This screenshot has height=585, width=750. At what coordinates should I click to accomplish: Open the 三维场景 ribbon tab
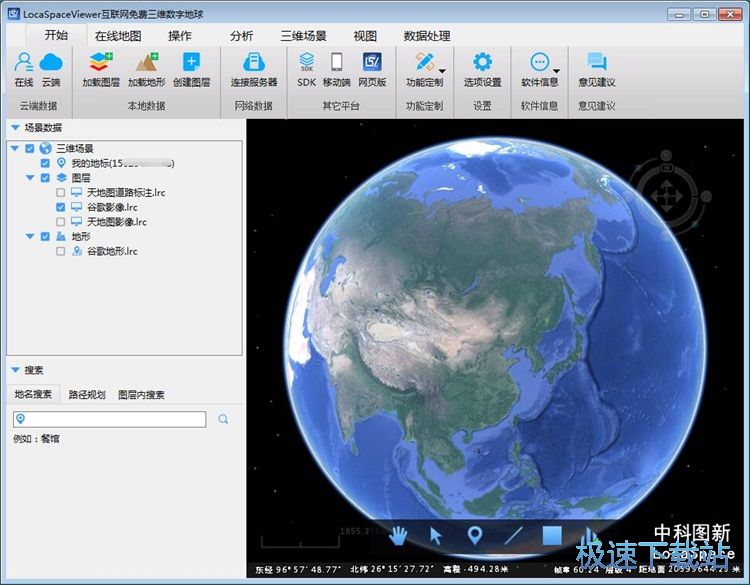pyautogui.click(x=303, y=36)
